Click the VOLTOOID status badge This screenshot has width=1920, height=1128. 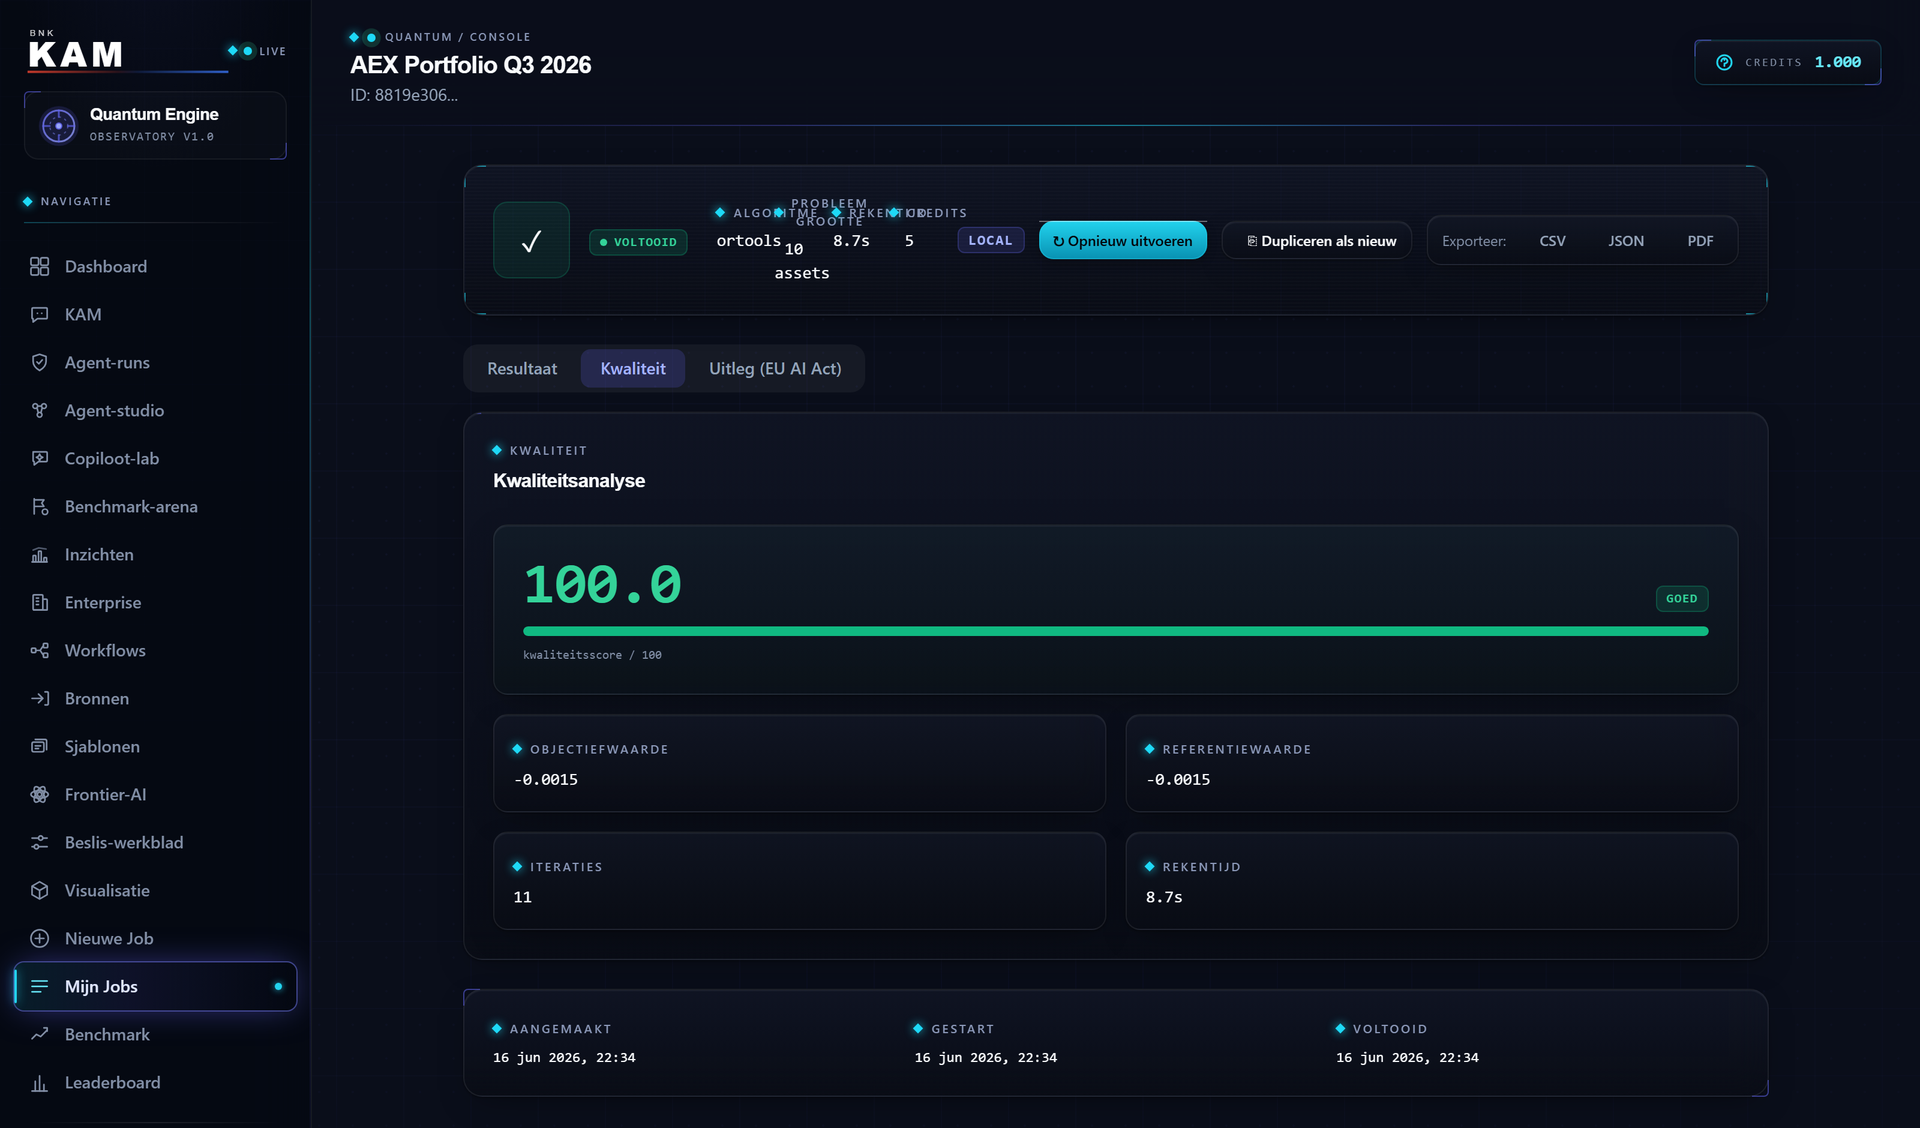pos(638,242)
